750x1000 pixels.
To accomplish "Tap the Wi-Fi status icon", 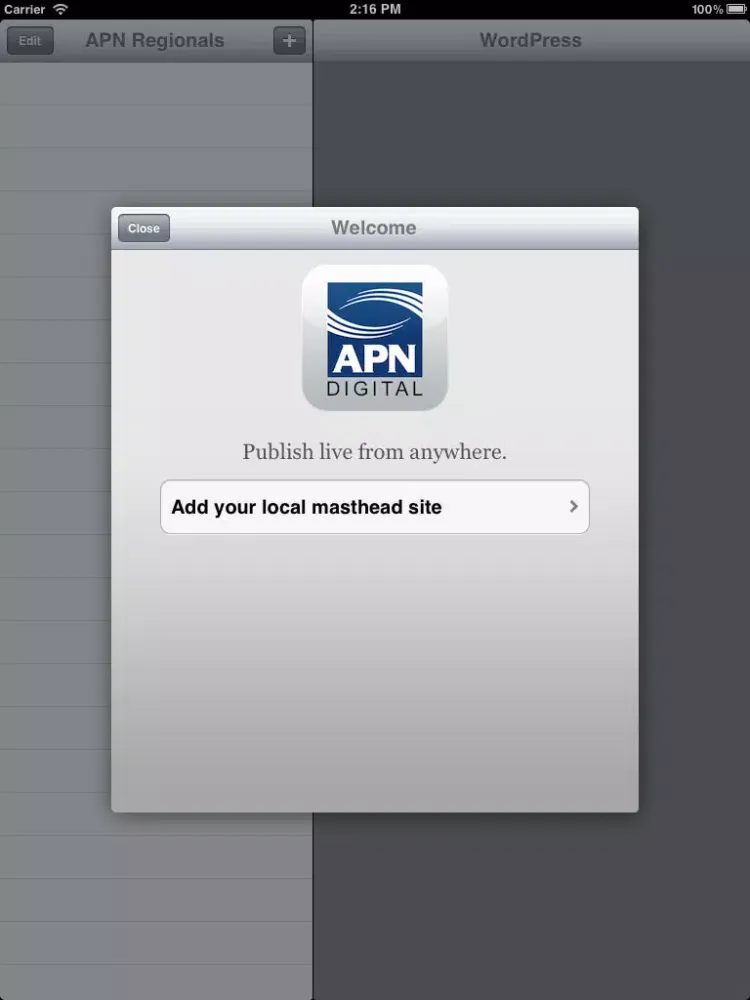I will [x=60, y=9].
